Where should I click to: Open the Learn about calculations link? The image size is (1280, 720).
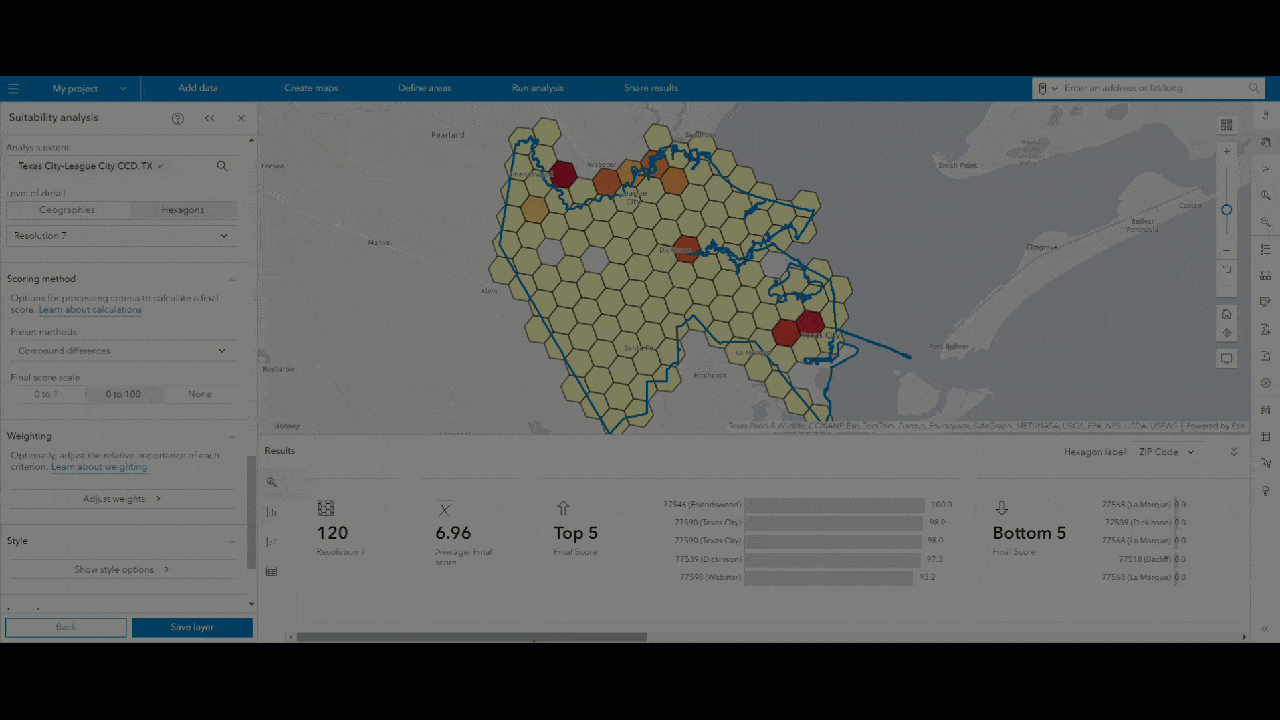pyautogui.click(x=90, y=309)
